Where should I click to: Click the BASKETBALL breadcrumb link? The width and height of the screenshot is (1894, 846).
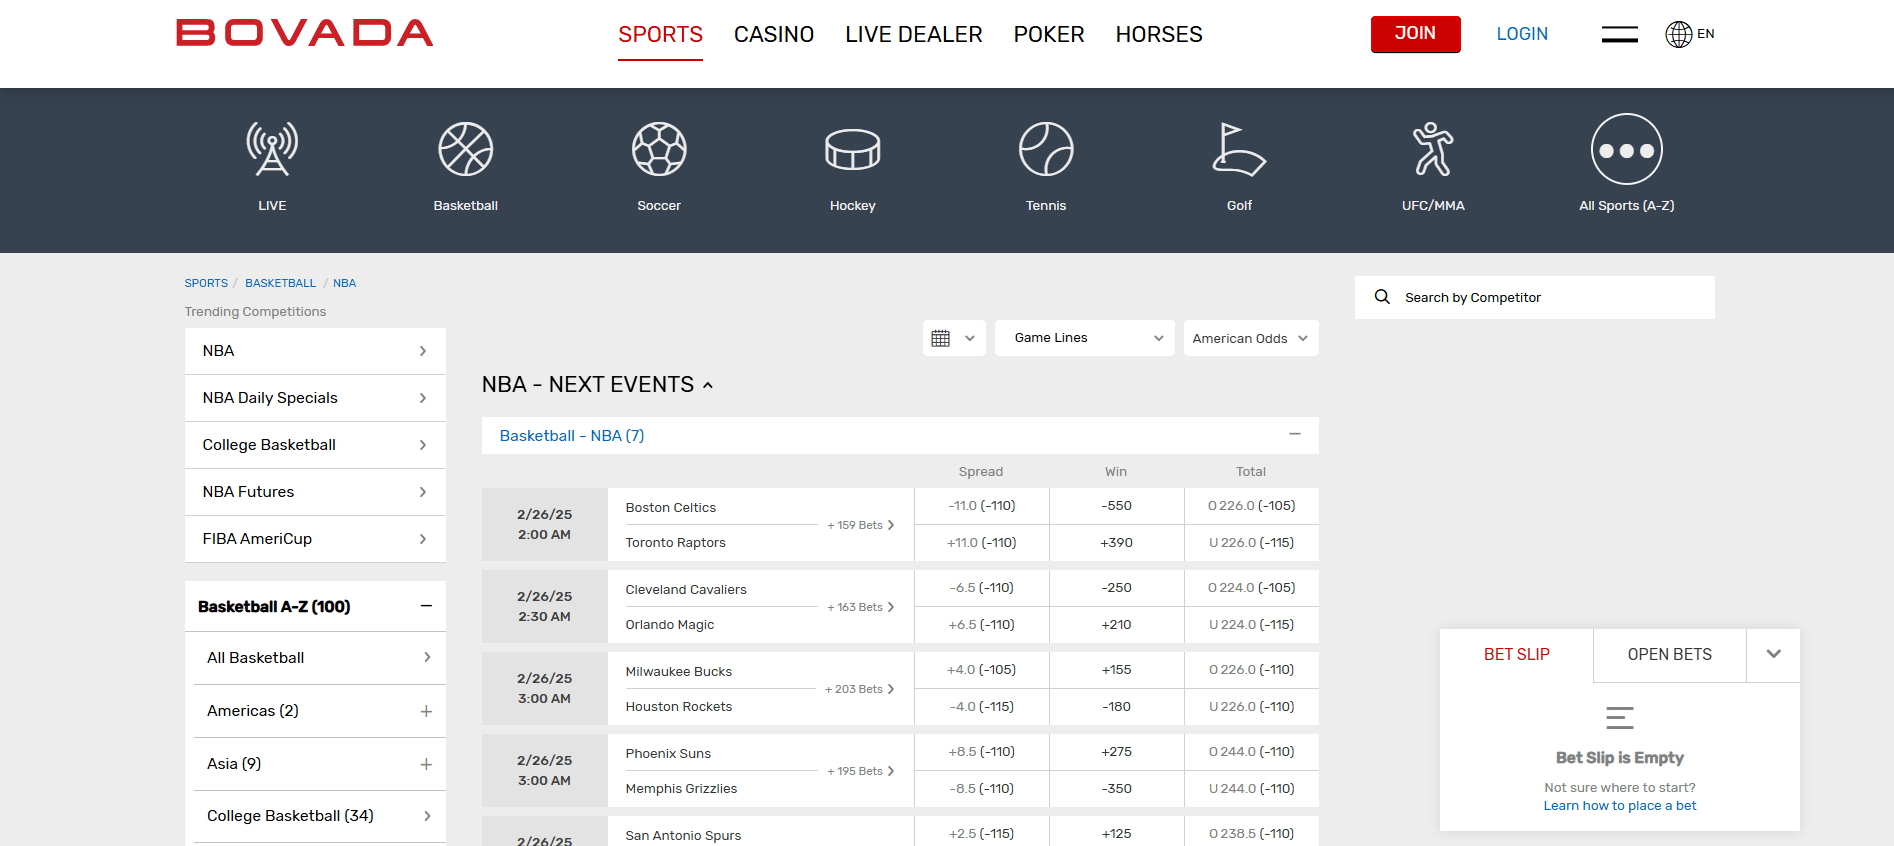(x=281, y=283)
